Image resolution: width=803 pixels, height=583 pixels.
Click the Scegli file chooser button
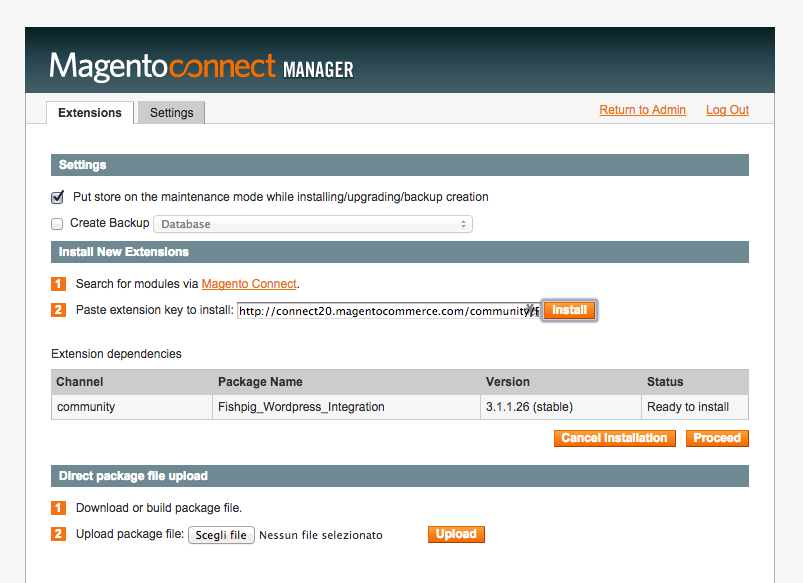tap(221, 535)
